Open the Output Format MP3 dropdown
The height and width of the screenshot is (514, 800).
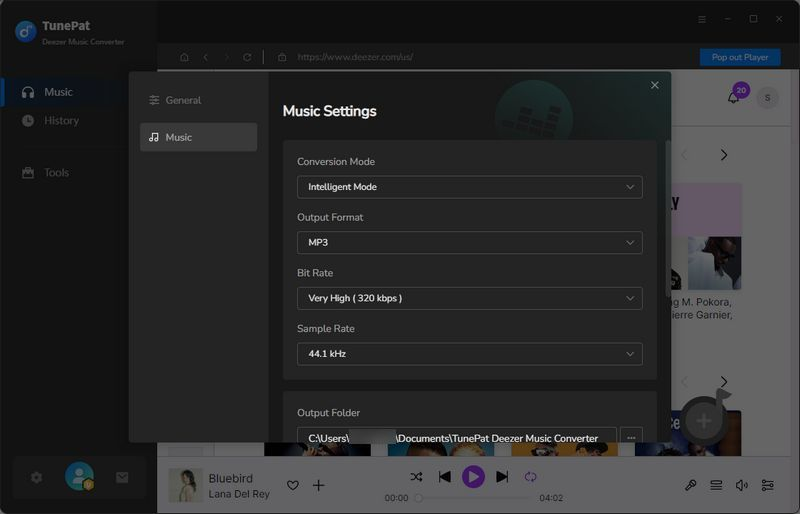point(469,242)
